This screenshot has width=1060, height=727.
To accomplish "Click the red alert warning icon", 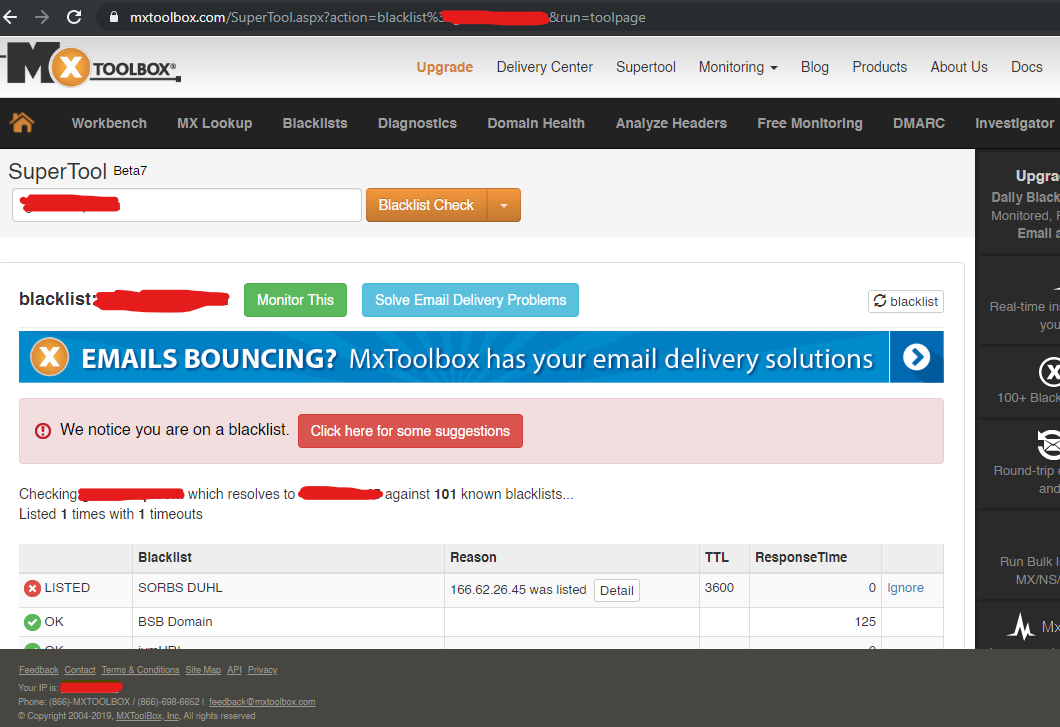I will tap(43, 431).
